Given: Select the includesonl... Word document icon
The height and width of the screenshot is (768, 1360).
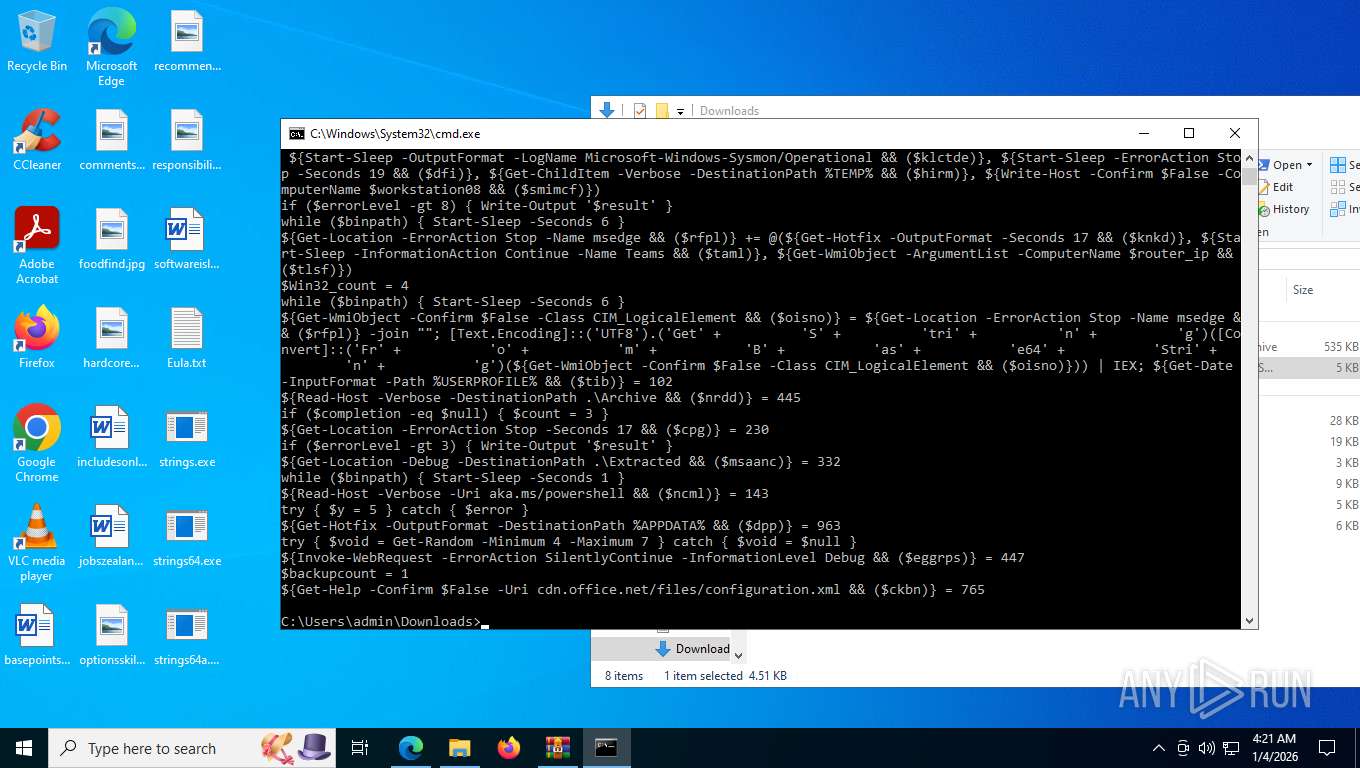Looking at the screenshot, I should pos(109,437).
